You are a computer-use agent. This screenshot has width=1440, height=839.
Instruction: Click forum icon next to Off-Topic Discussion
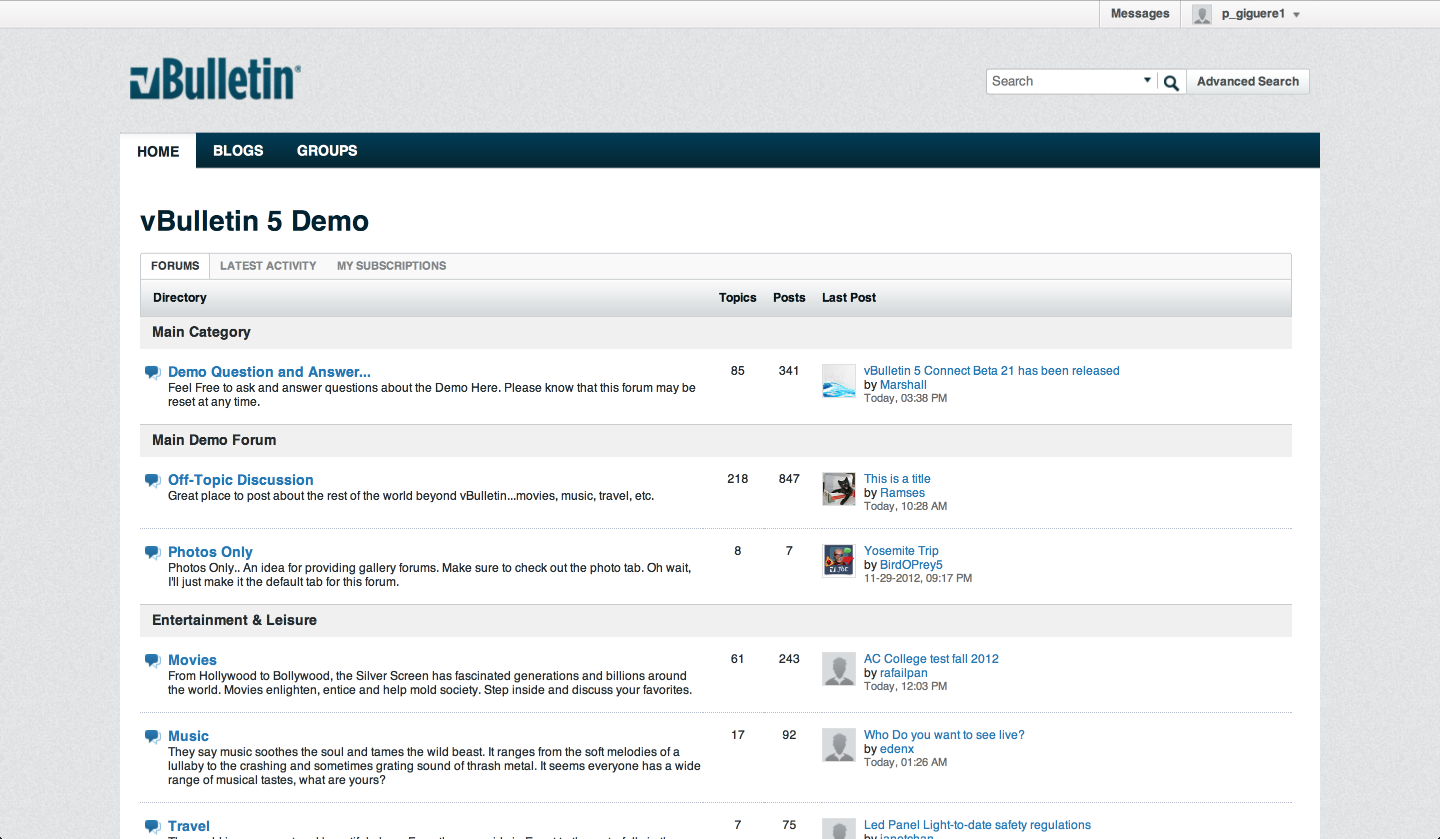pos(152,480)
